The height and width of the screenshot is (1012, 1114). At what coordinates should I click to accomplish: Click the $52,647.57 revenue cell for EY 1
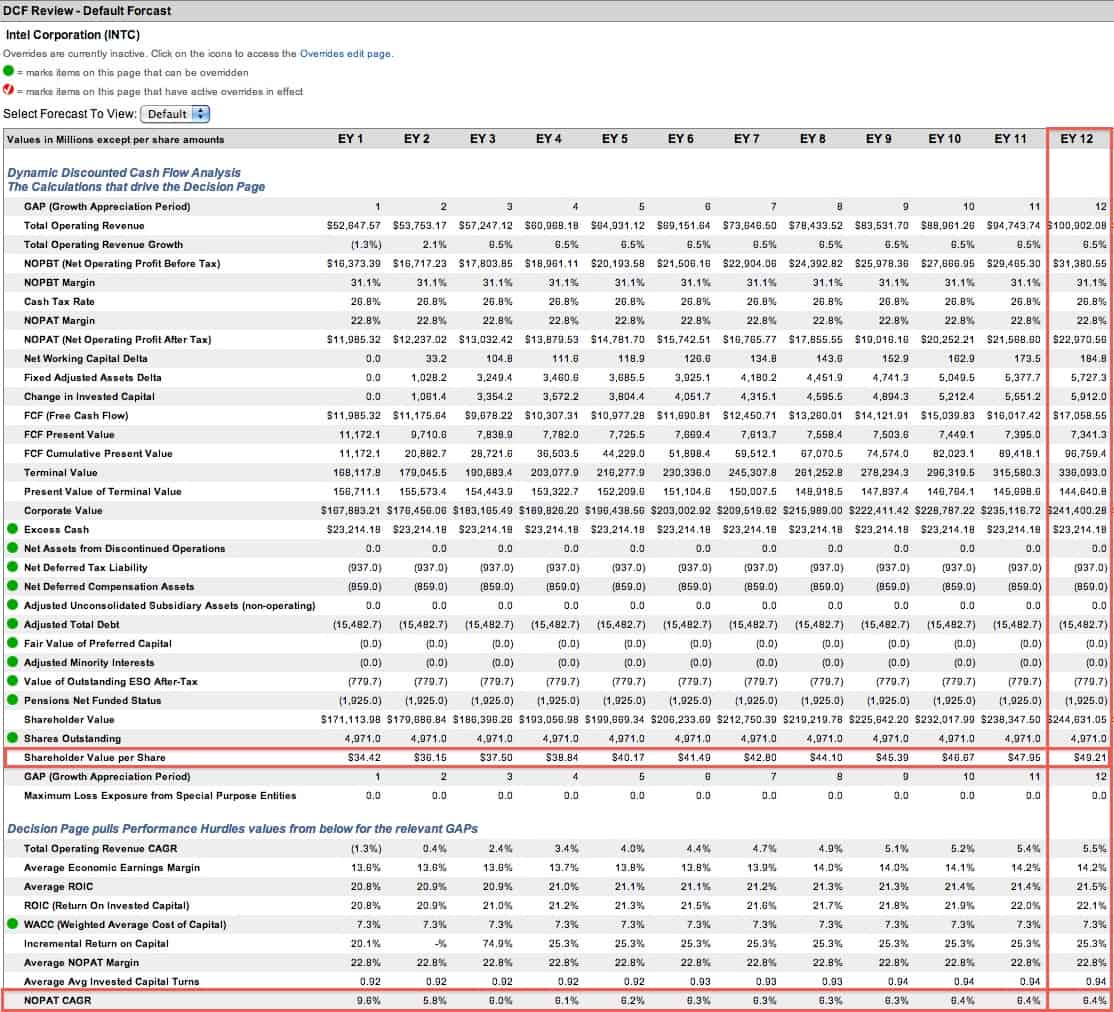[354, 225]
